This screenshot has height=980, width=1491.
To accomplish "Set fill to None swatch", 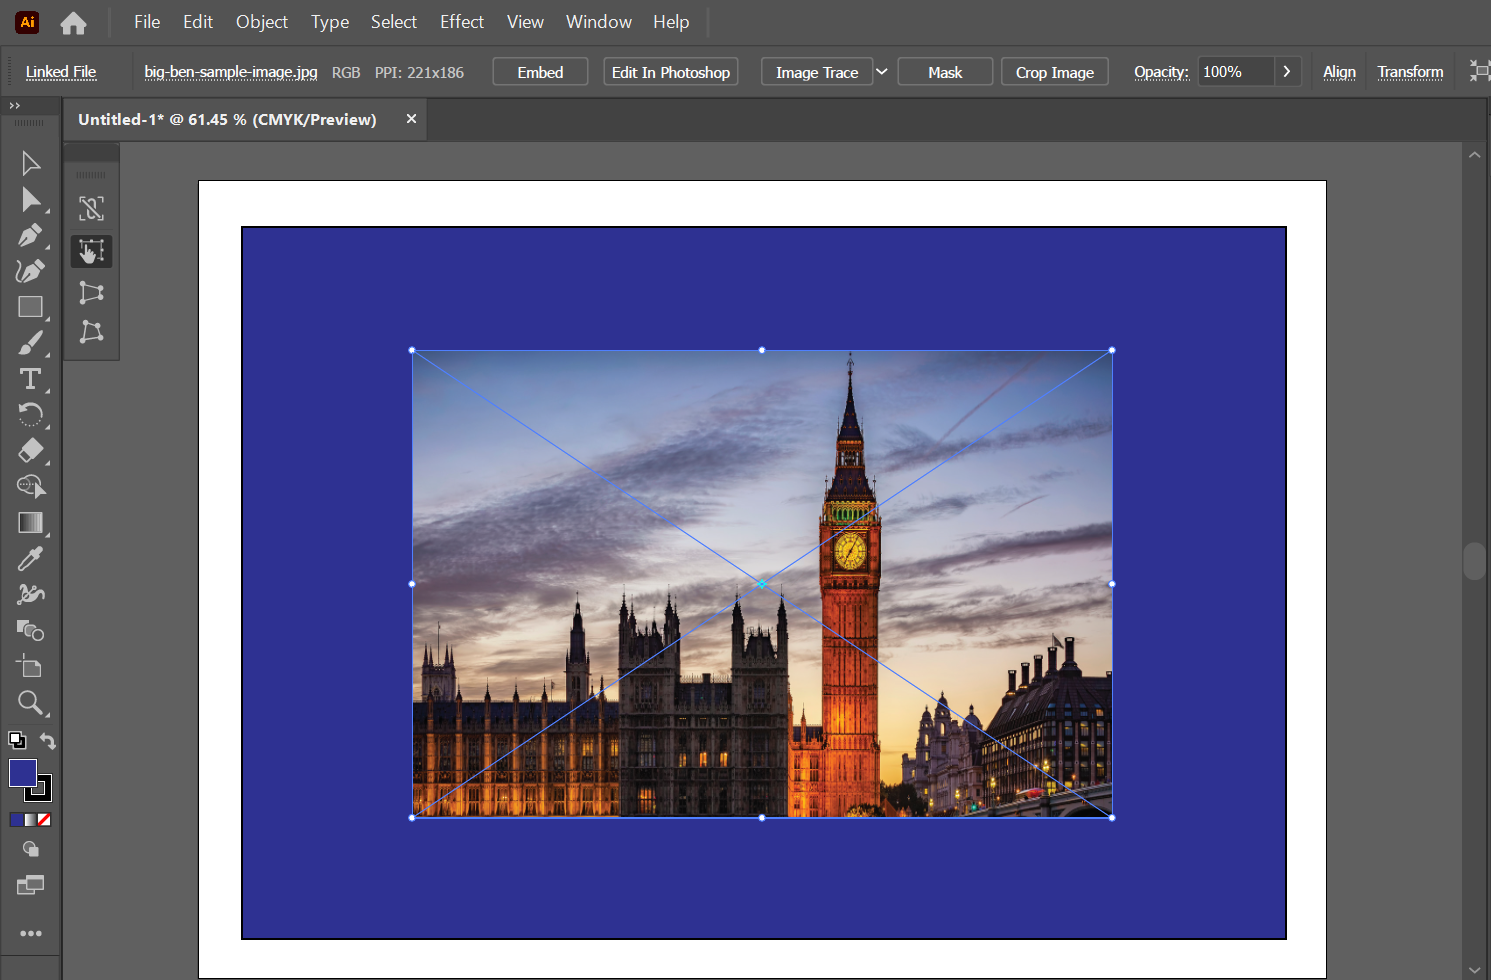I will tap(44, 820).
